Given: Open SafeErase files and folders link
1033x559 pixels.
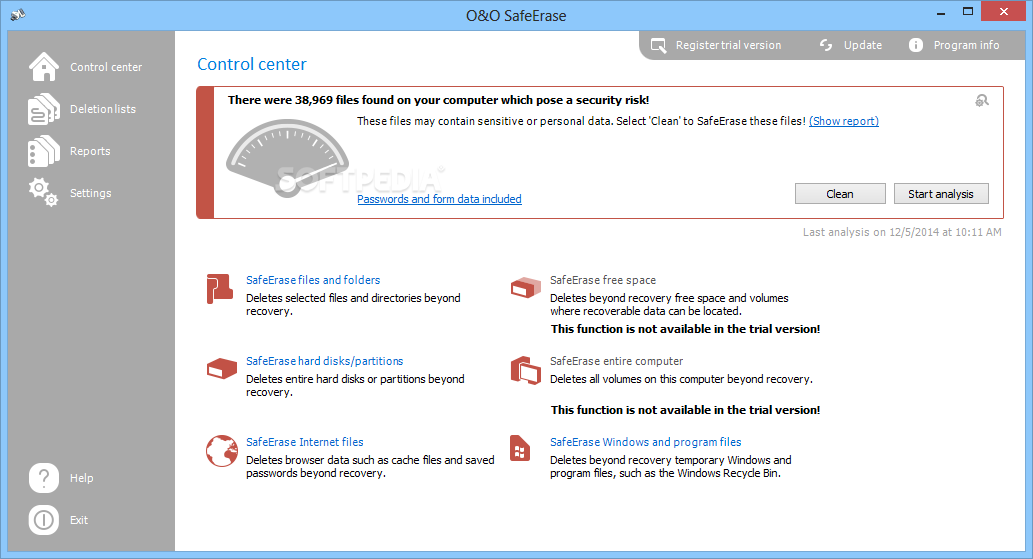Looking at the screenshot, I should click(313, 280).
